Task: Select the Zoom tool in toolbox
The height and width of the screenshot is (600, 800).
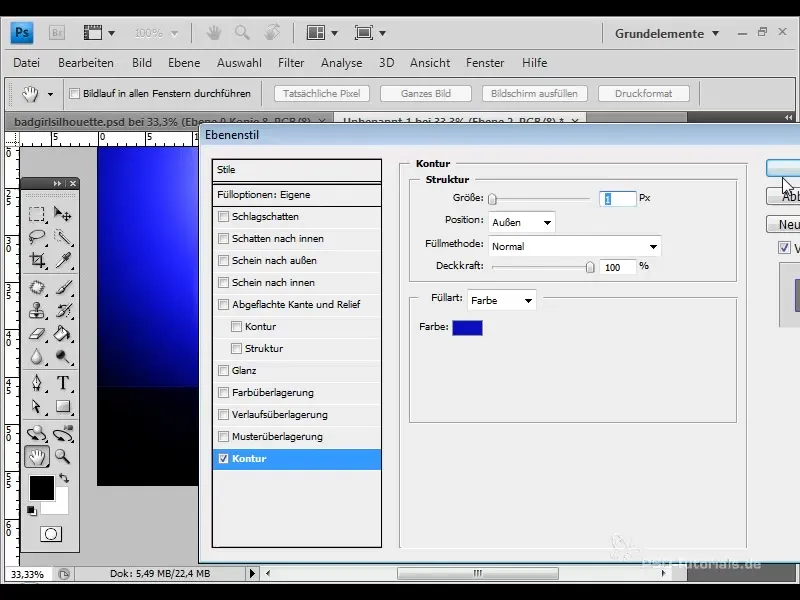Action: 63,456
